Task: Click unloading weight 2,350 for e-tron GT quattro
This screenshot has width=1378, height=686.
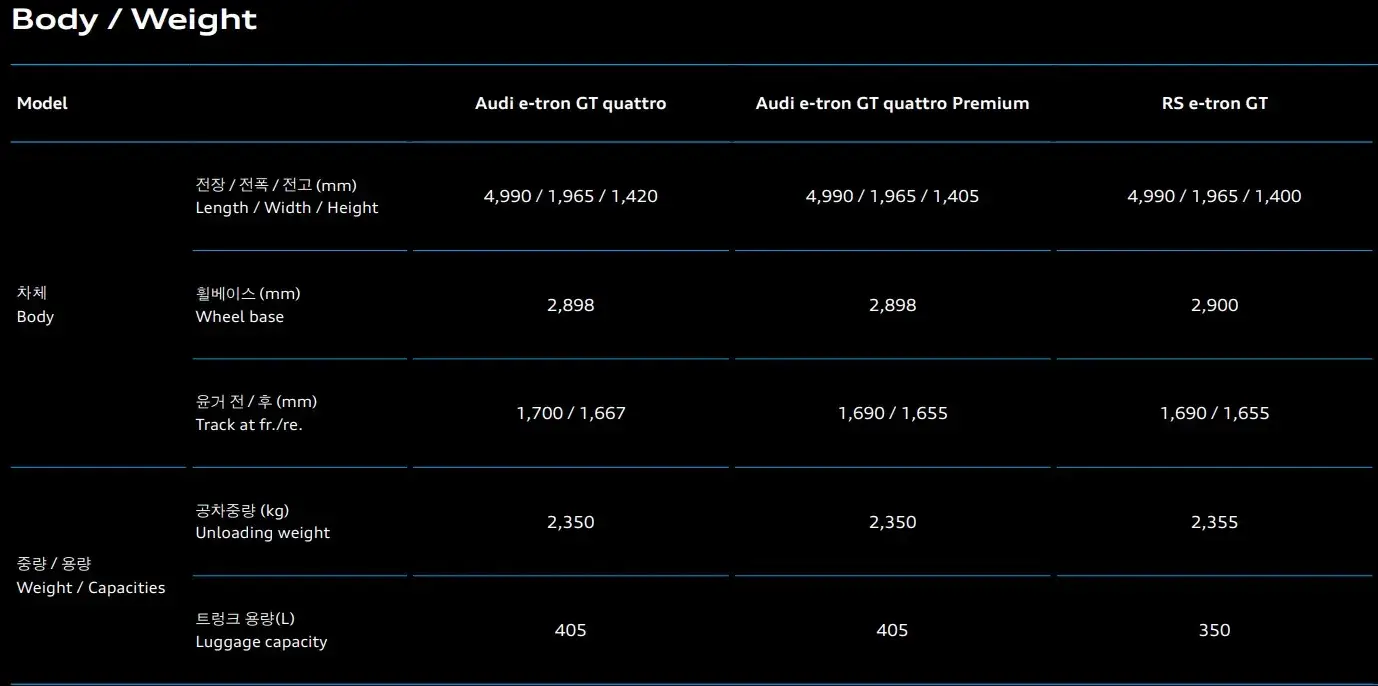Action: (571, 522)
